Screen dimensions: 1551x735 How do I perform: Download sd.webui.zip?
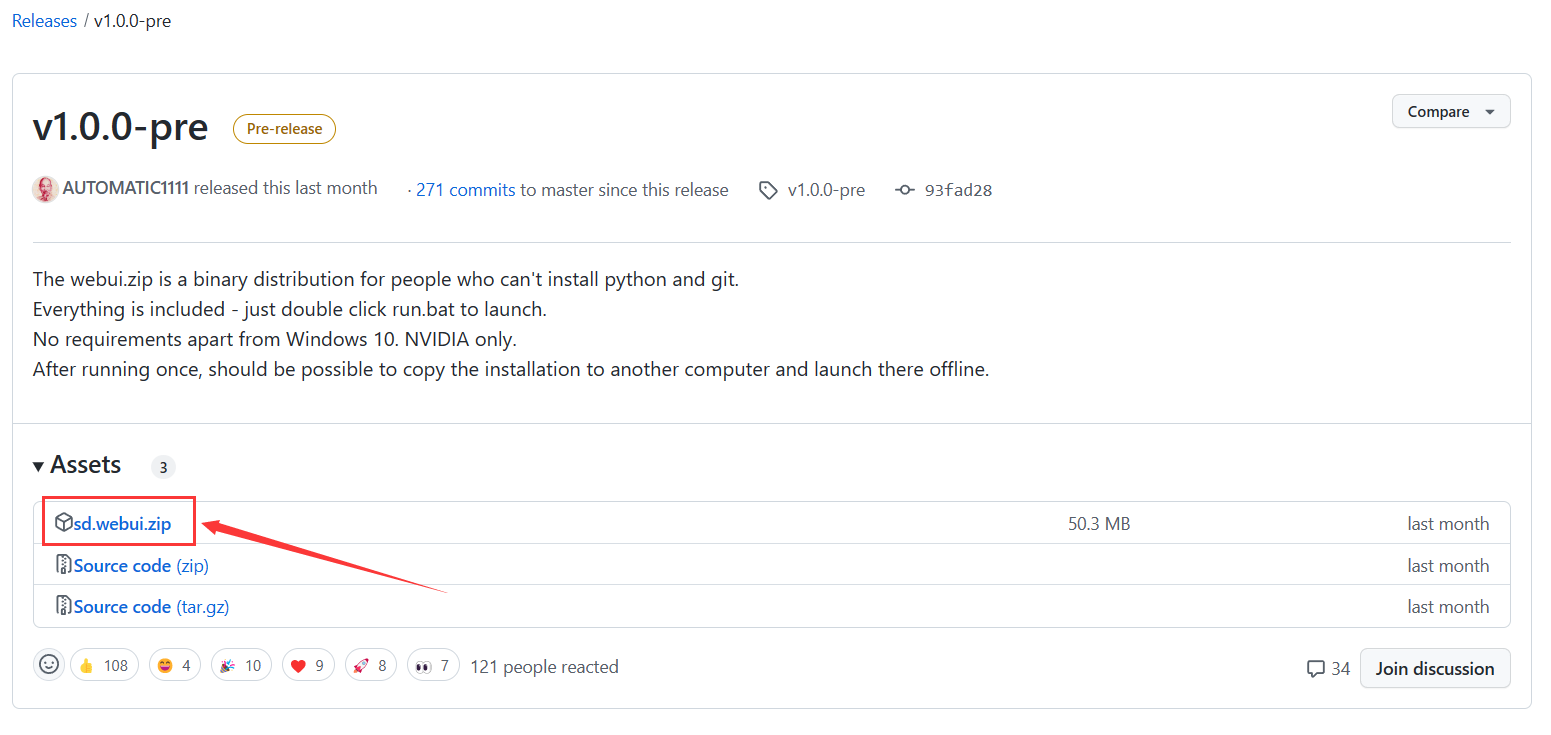(x=122, y=524)
